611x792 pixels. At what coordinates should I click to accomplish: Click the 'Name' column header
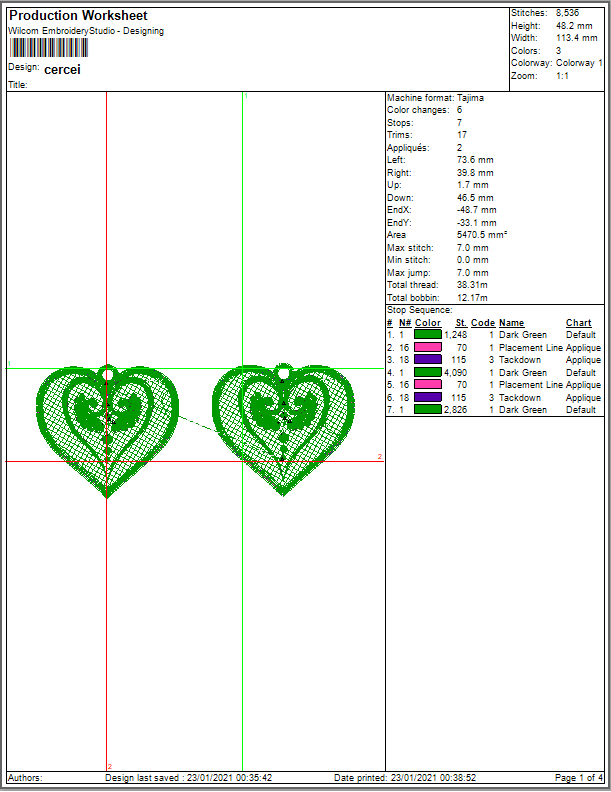pyautogui.click(x=511, y=323)
